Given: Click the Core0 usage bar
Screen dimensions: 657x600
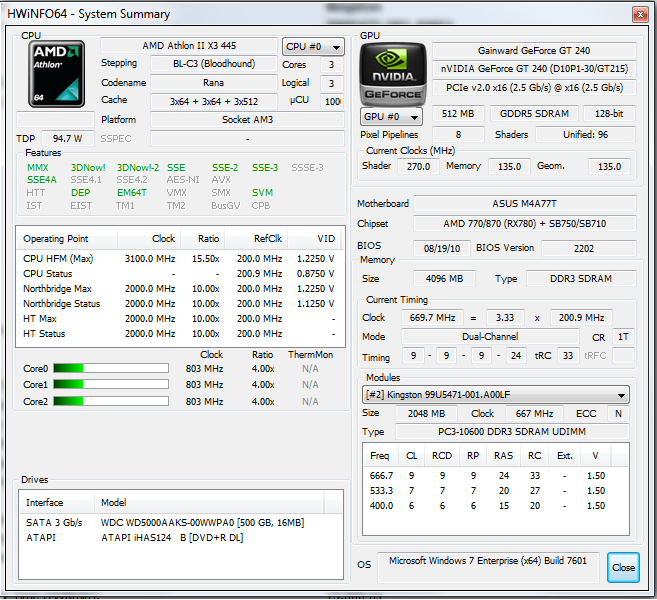Looking at the screenshot, I should (111, 368).
